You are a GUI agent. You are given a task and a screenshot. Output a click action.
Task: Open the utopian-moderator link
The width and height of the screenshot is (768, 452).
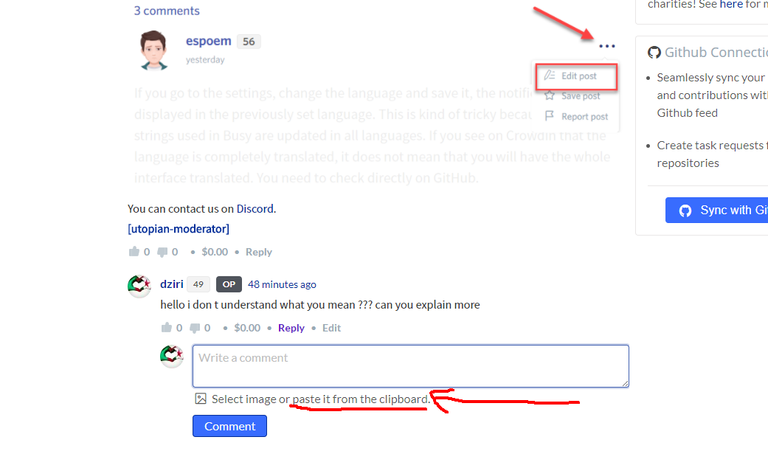point(178,229)
